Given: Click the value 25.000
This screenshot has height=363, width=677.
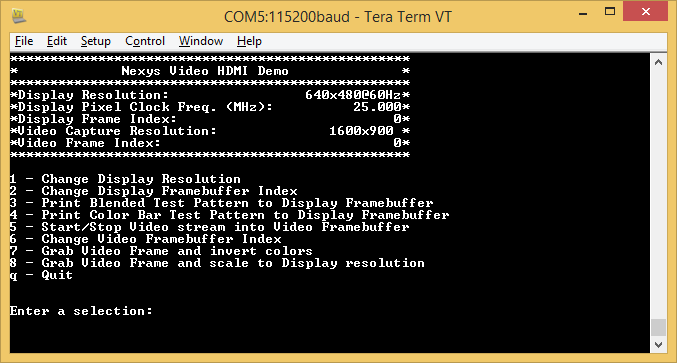Looking at the screenshot, I should tap(377, 107).
